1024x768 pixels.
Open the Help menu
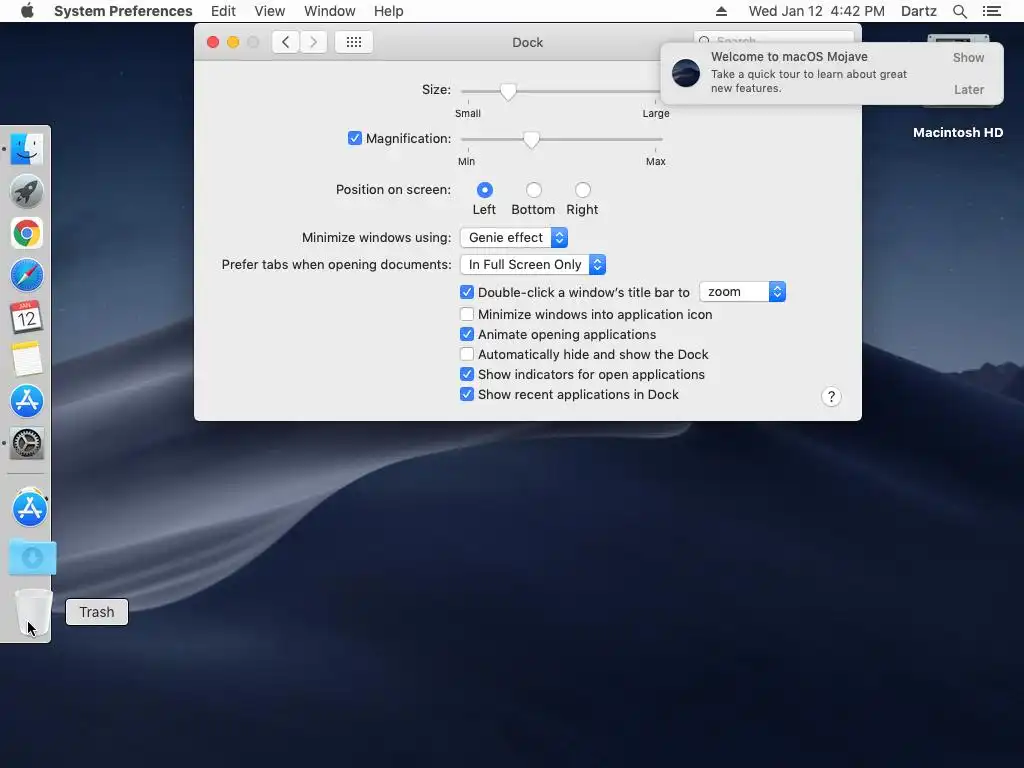coord(389,11)
